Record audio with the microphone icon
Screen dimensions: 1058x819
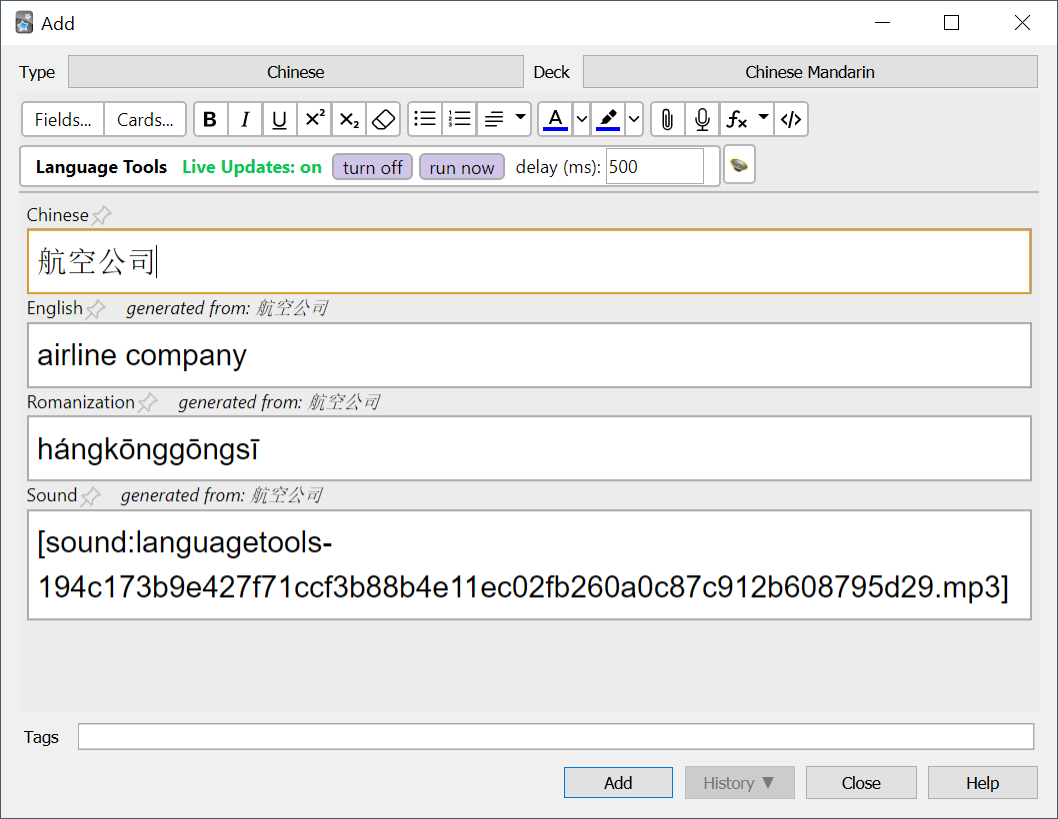(702, 119)
